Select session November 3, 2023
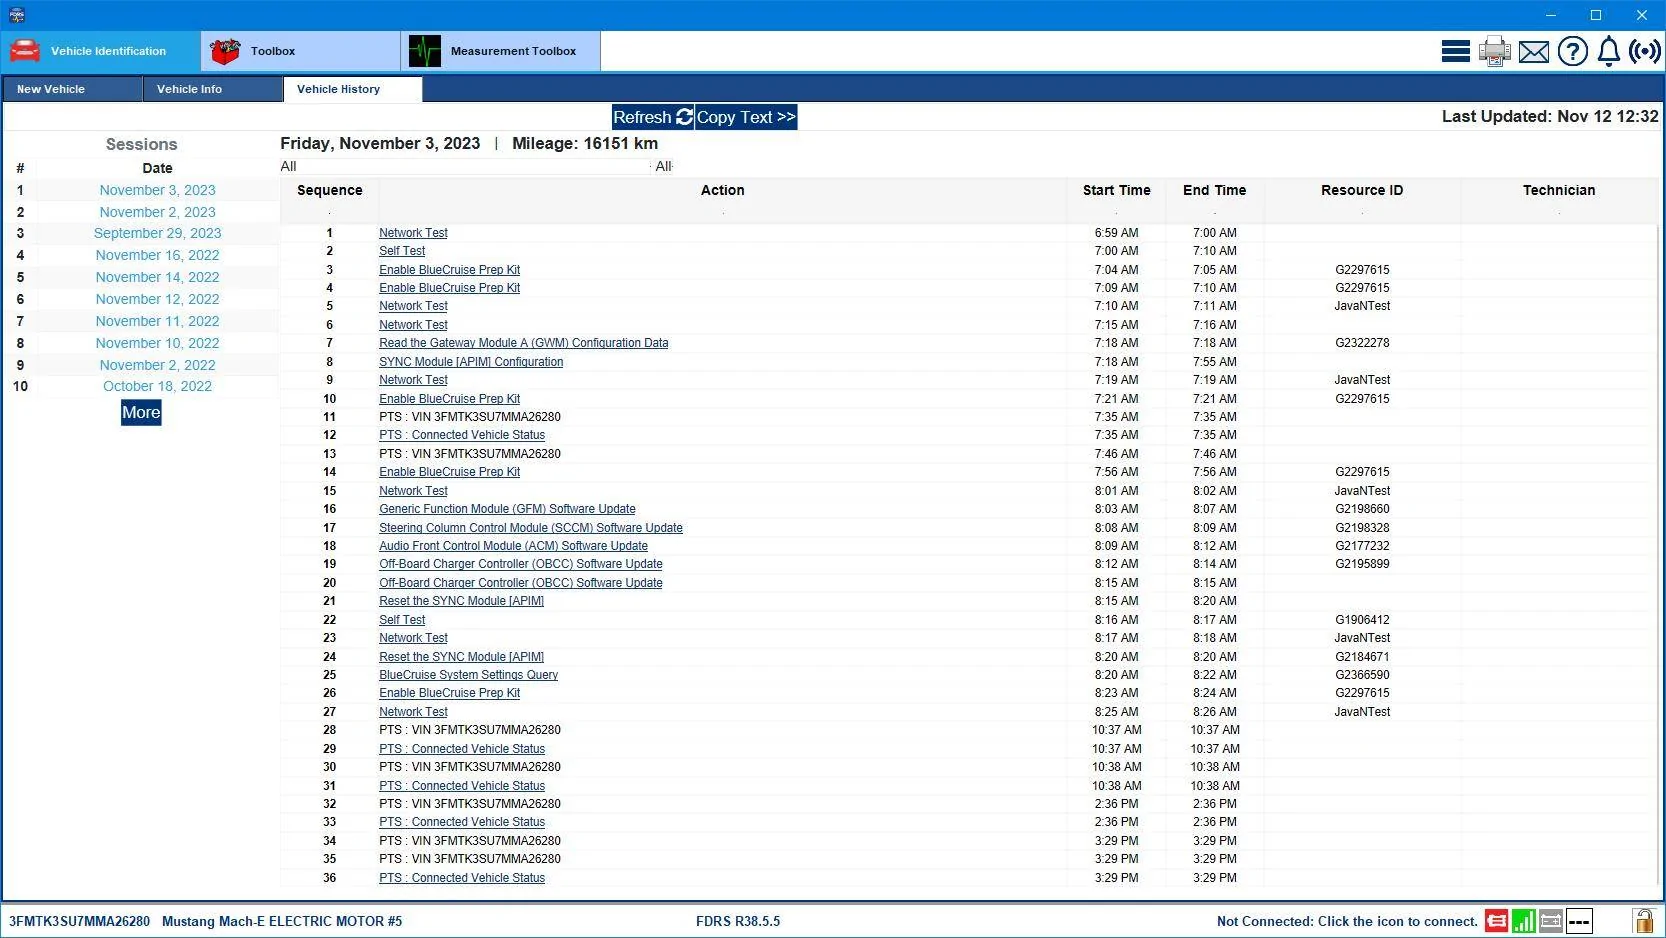The width and height of the screenshot is (1666, 938). 157,190
